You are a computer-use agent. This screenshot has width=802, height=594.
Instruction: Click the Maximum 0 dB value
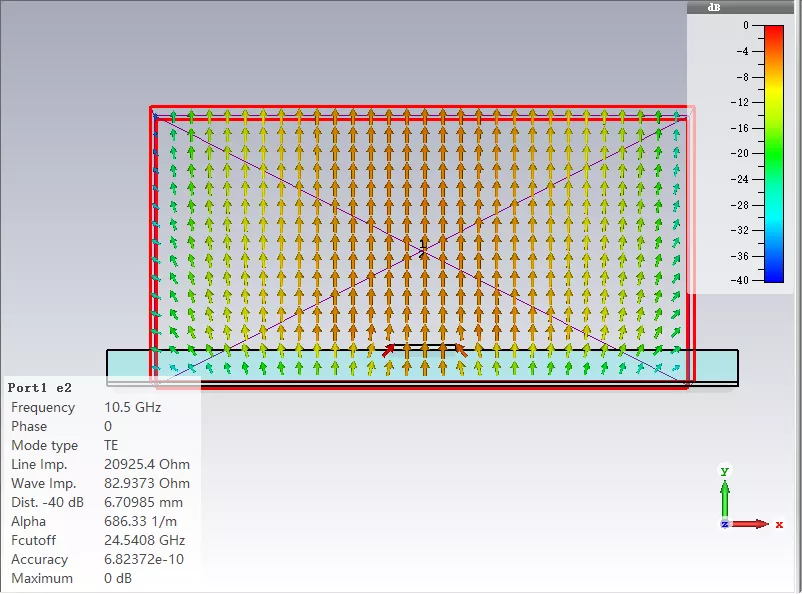click(x=118, y=578)
